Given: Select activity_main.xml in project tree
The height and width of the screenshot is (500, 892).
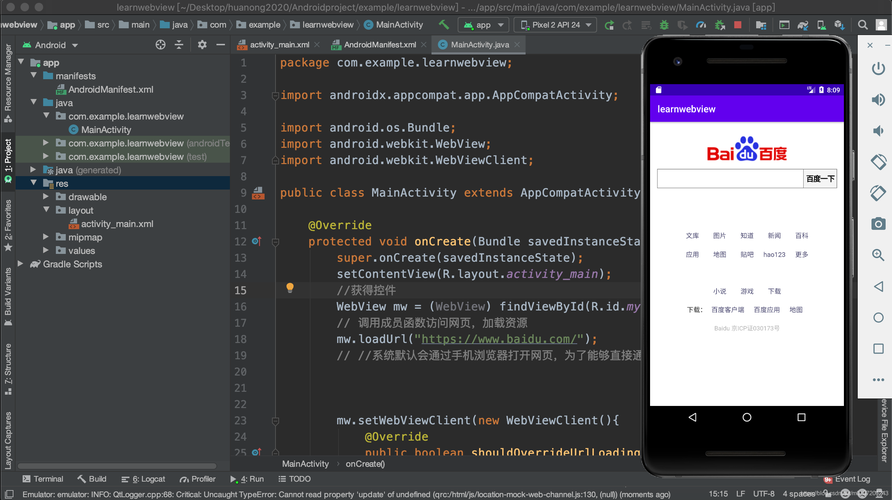Looking at the screenshot, I should click(110, 224).
